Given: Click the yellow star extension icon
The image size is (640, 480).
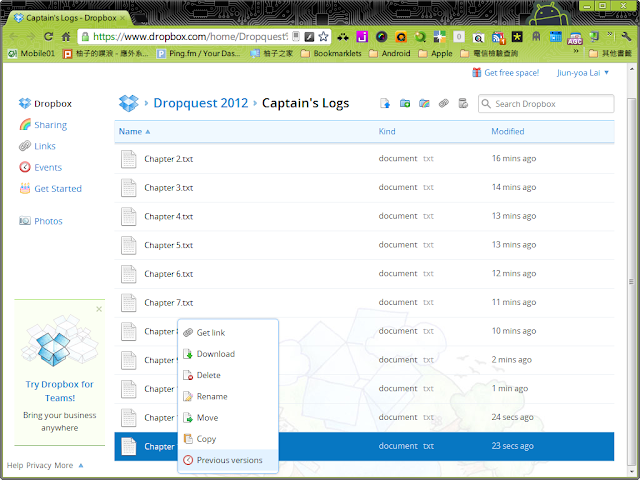Looking at the screenshot, I should [517, 37].
